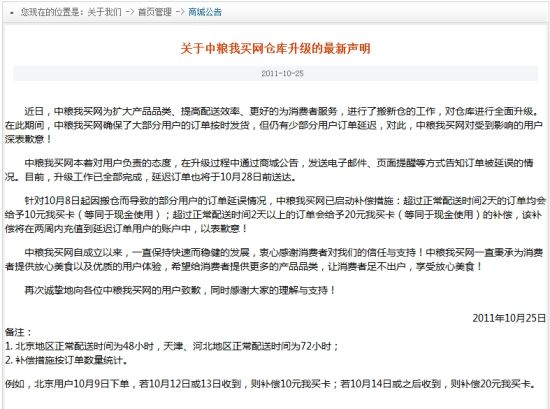This screenshot has height=409, width=550.
Task: Click the line starting 偿将在两周内充值到延迟订单
Action: [x=126, y=229]
